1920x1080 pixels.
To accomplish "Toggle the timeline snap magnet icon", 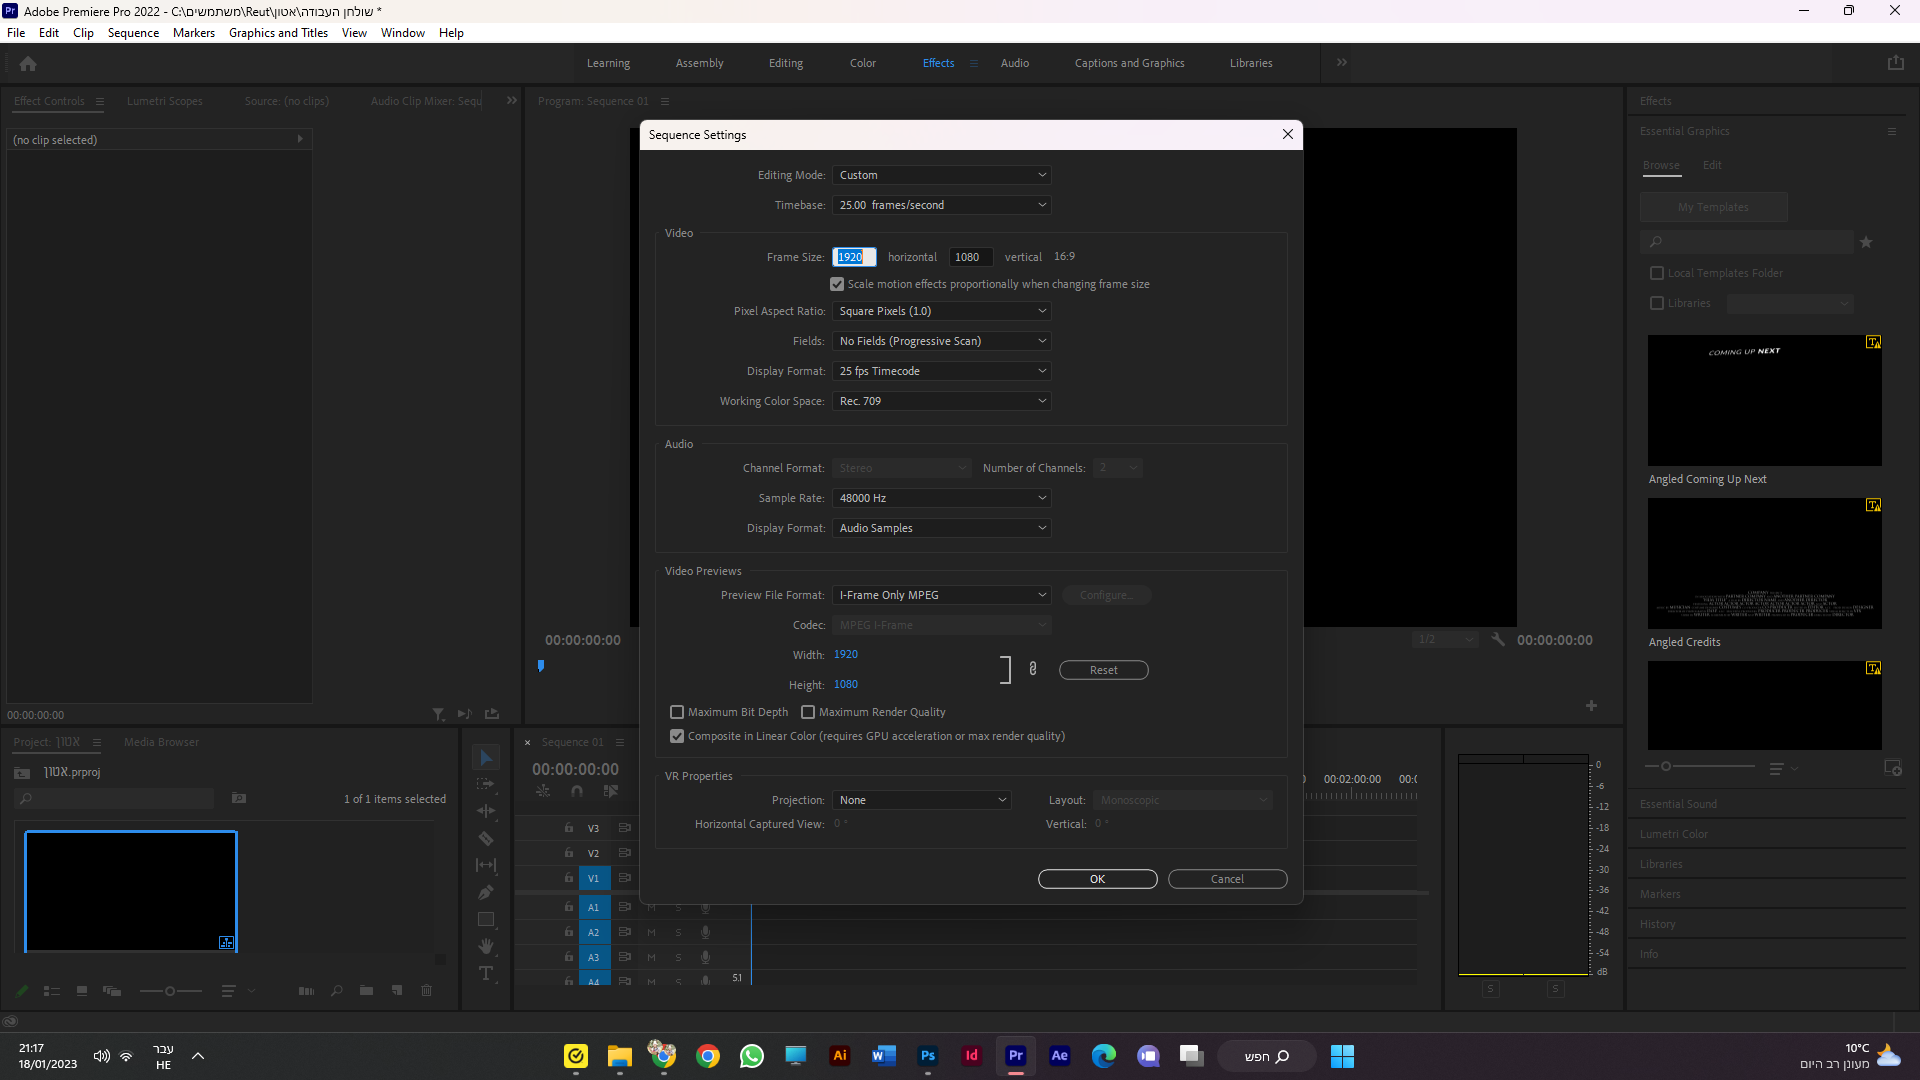I will pos(577,791).
